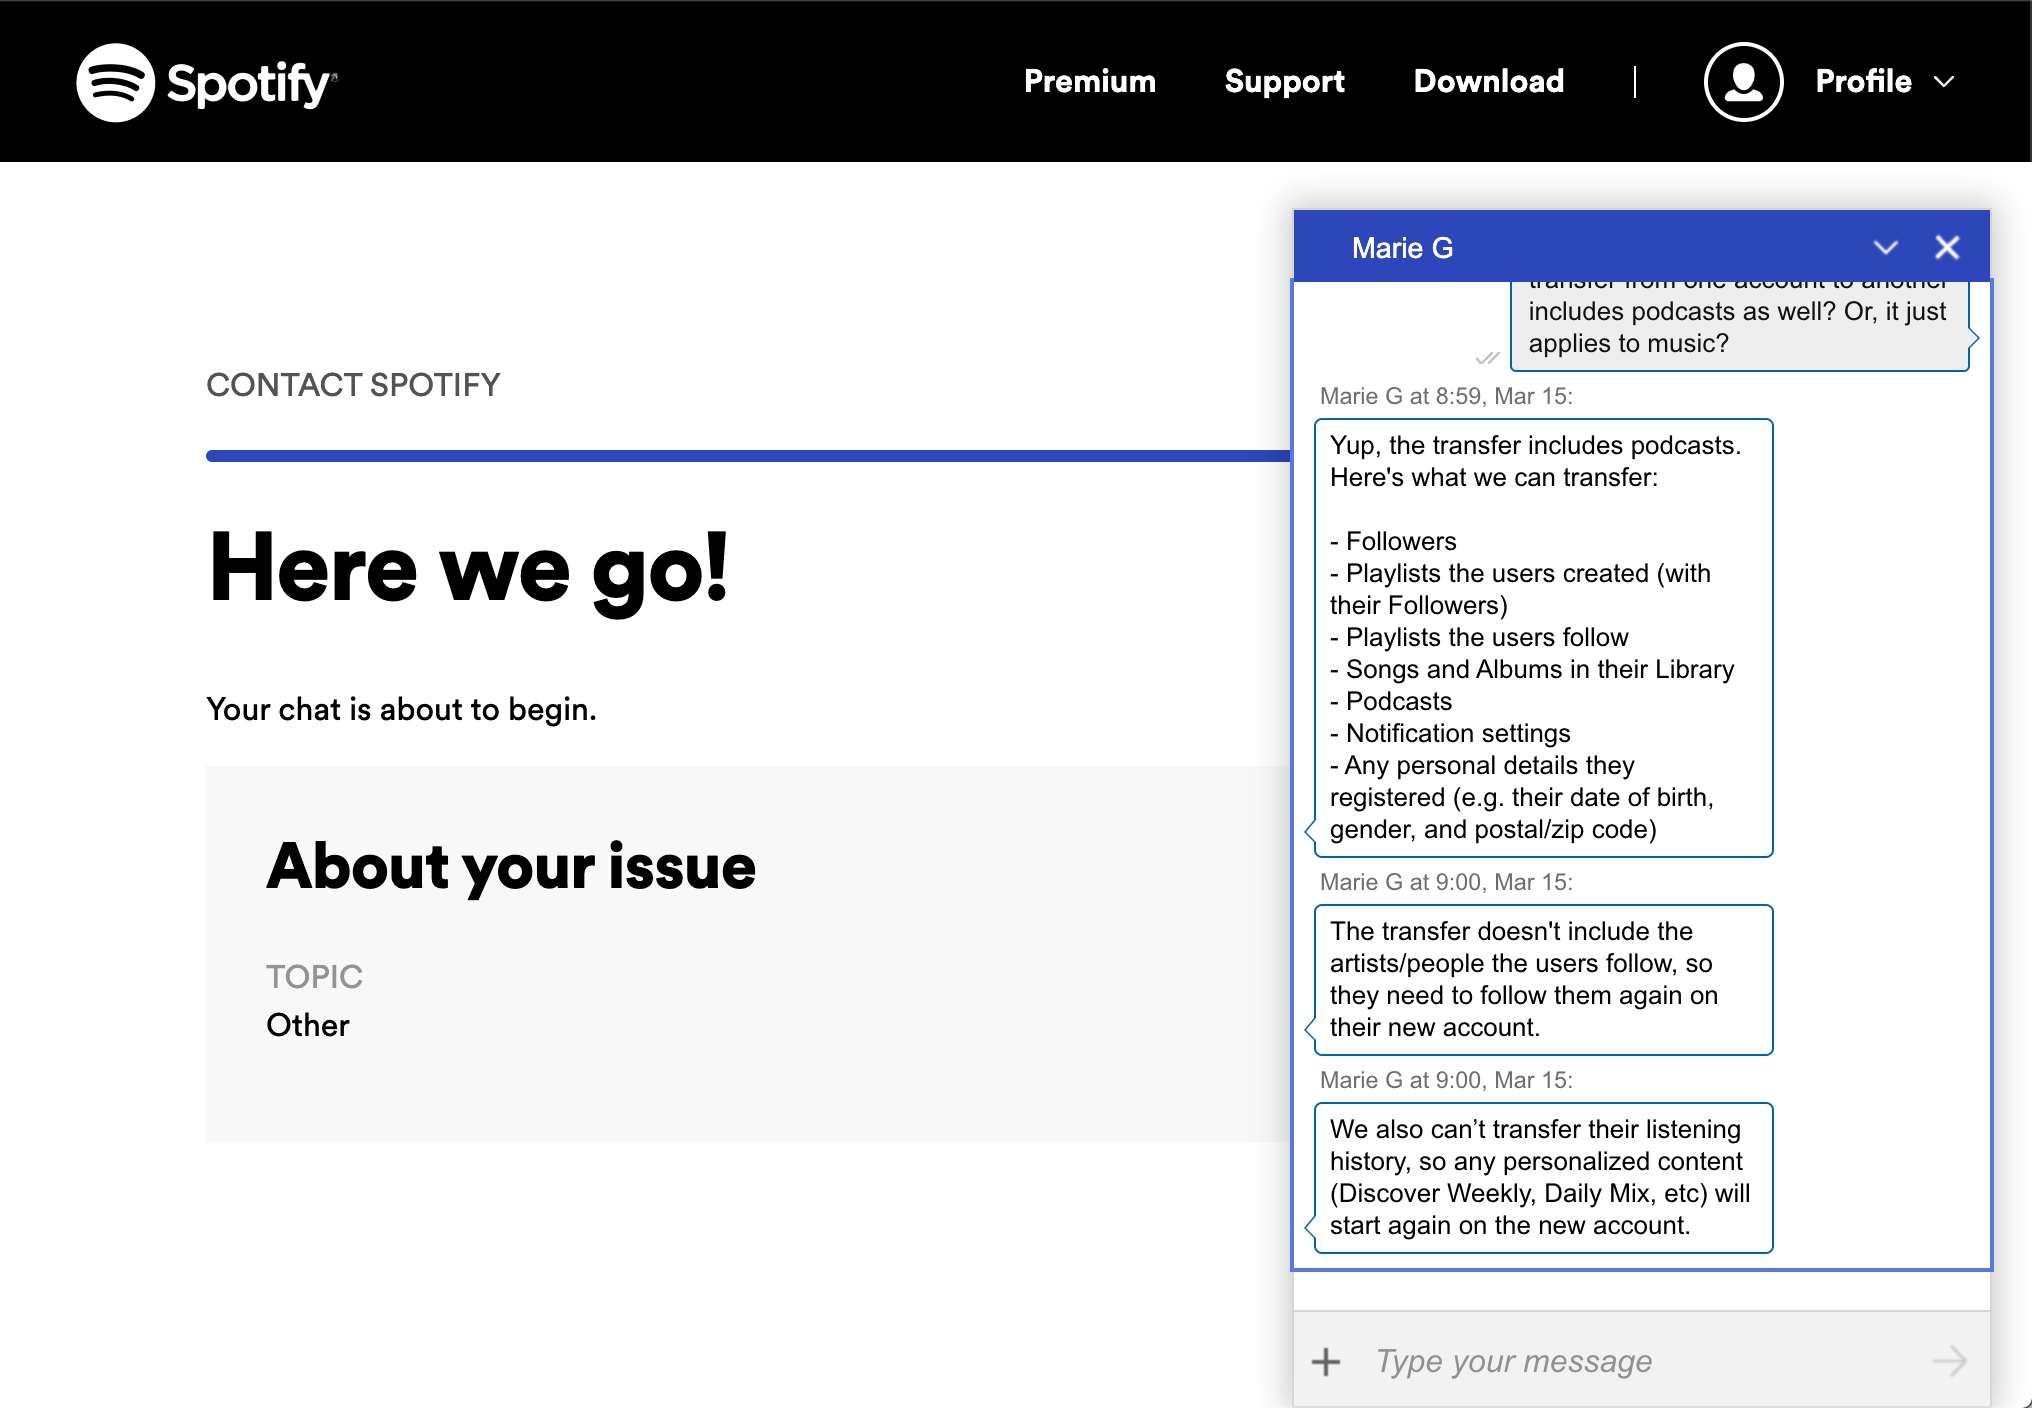Click the blue progress bar under Contact Spotify
The image size is (2032, 1408).
(746, 456)
